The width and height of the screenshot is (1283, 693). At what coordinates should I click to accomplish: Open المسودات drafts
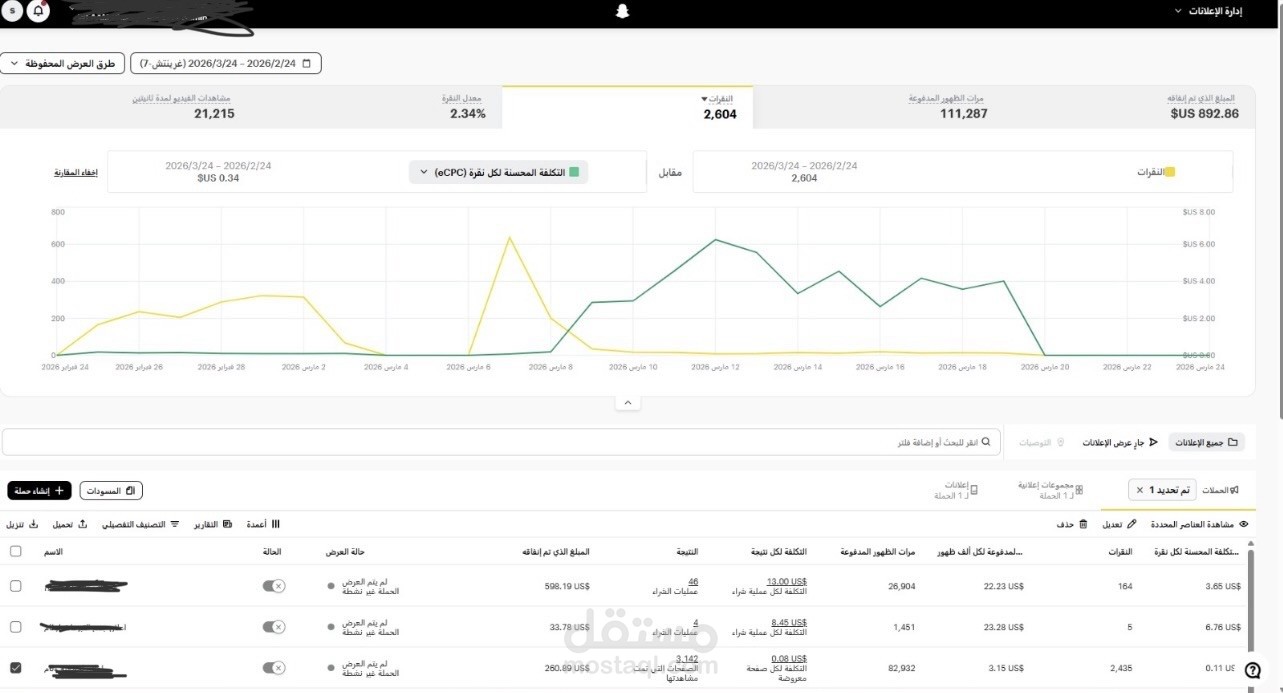111,490
